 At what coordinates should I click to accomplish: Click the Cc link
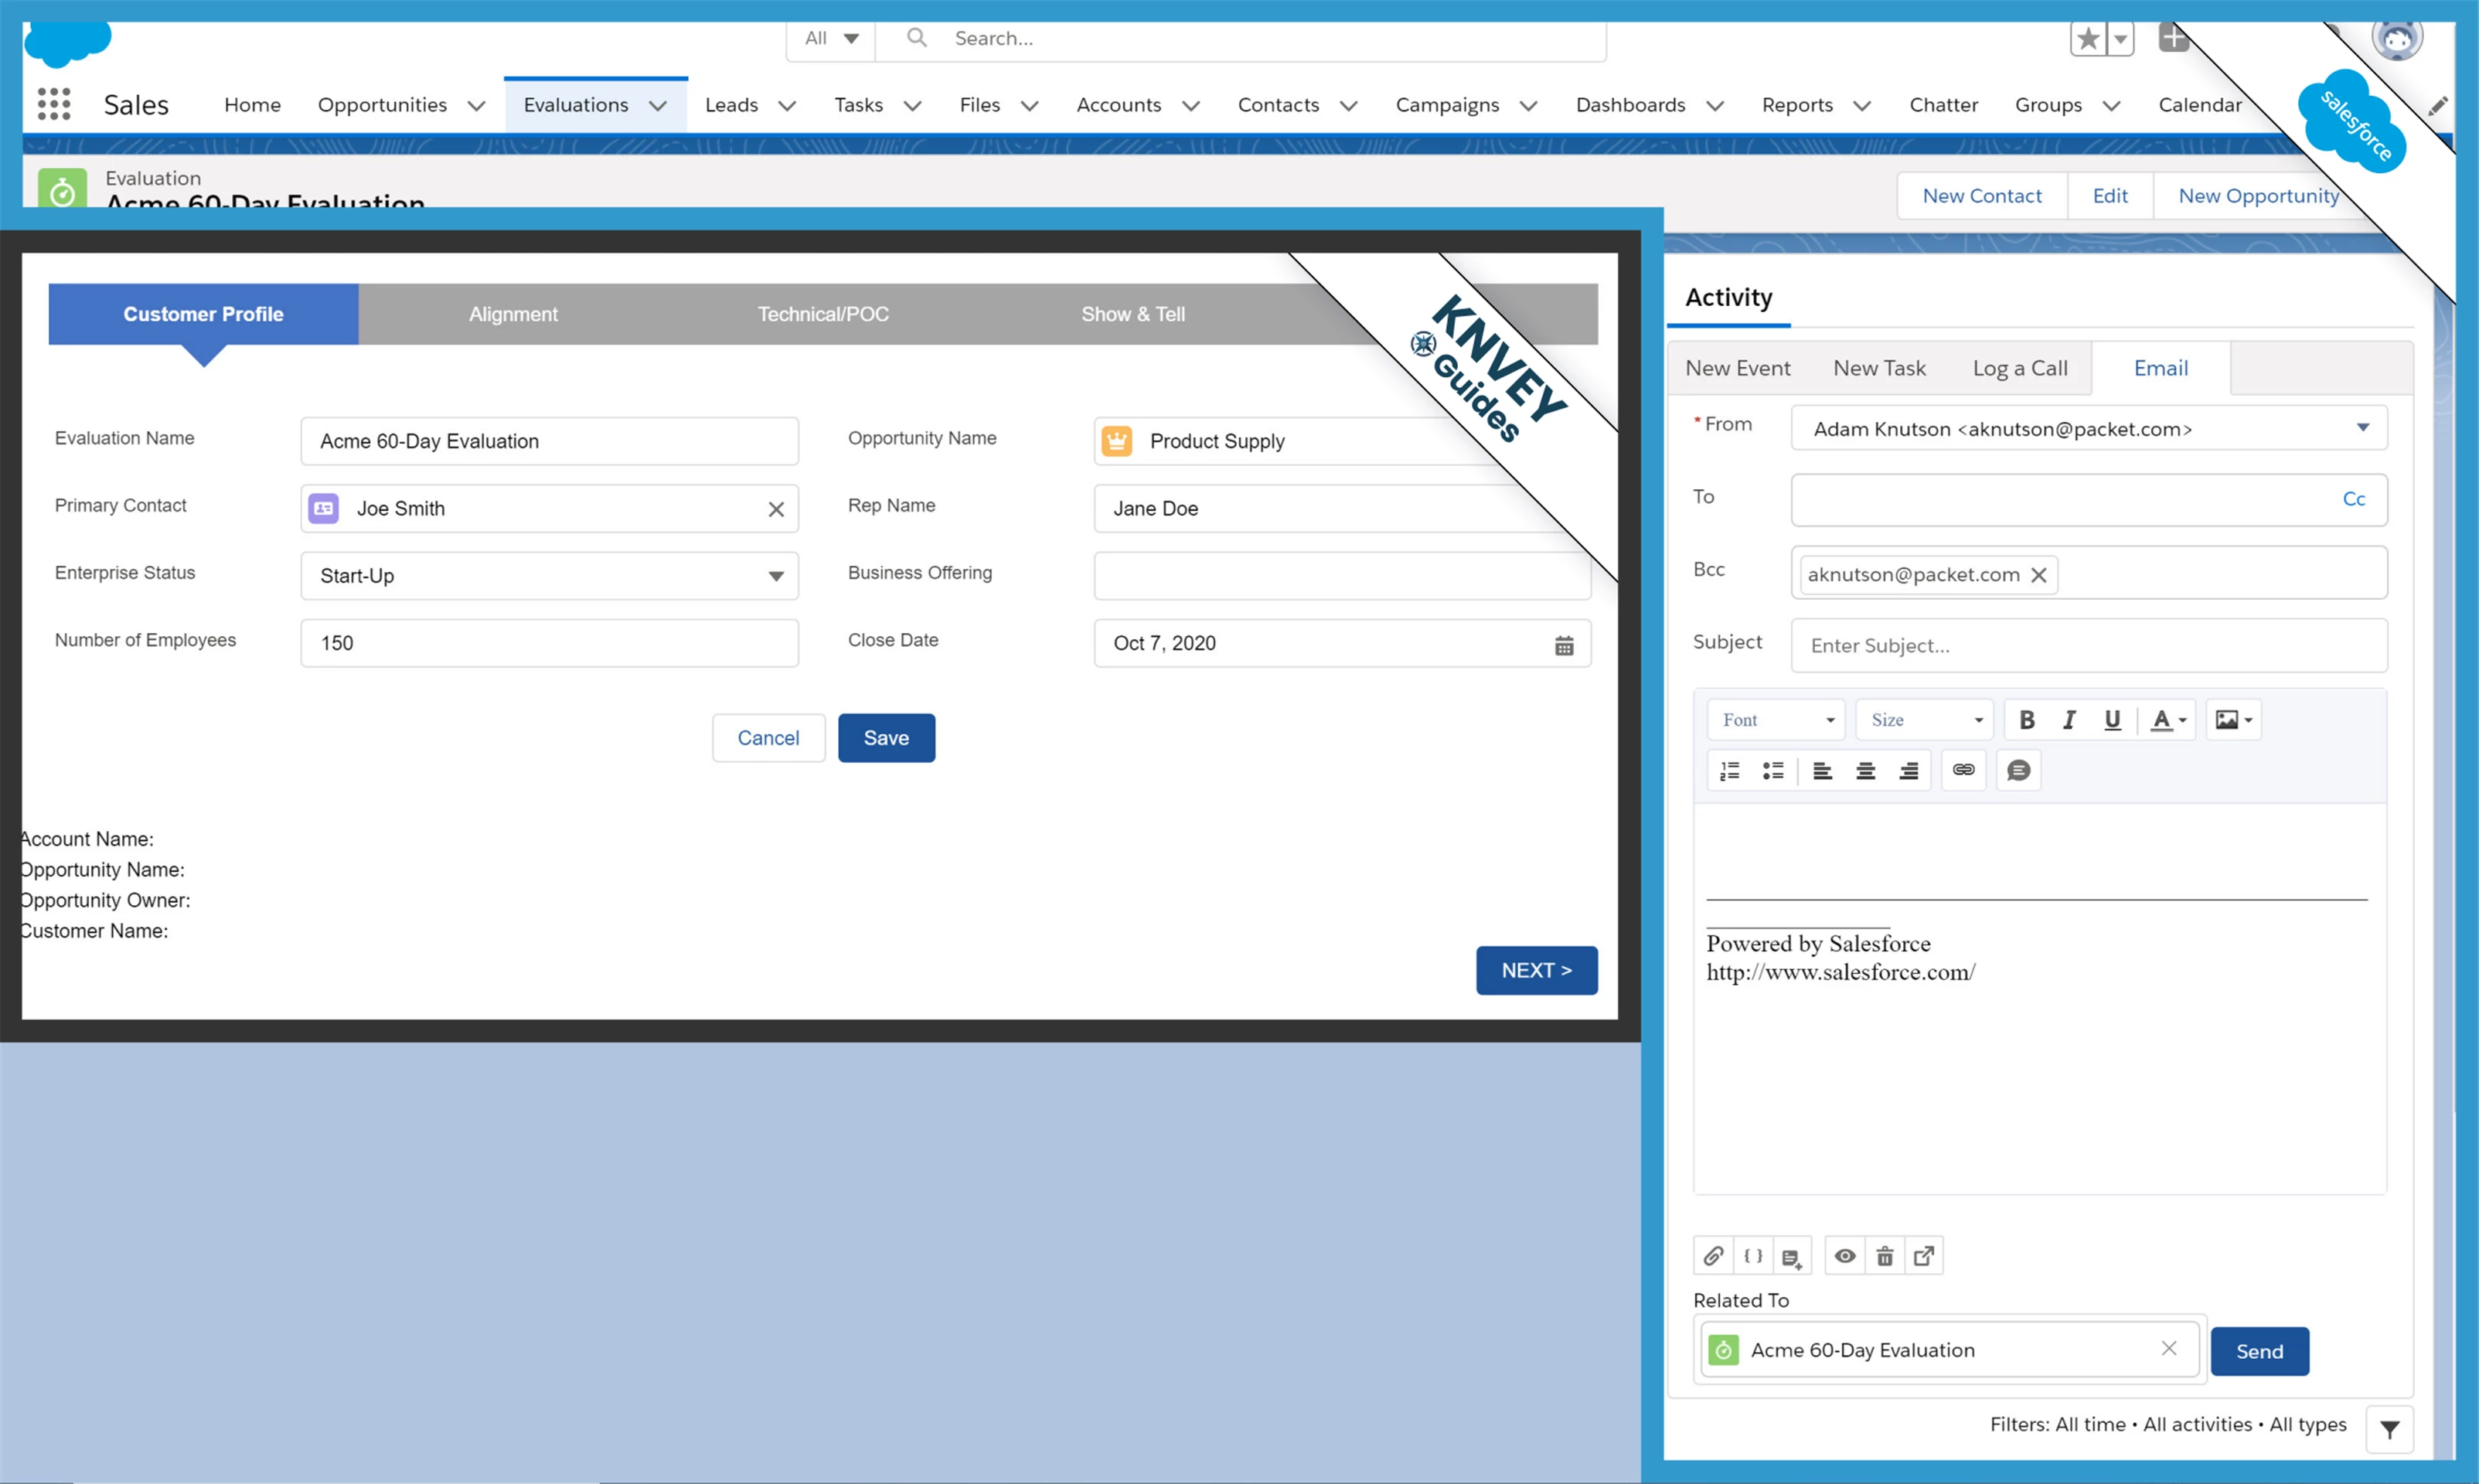2353,499
